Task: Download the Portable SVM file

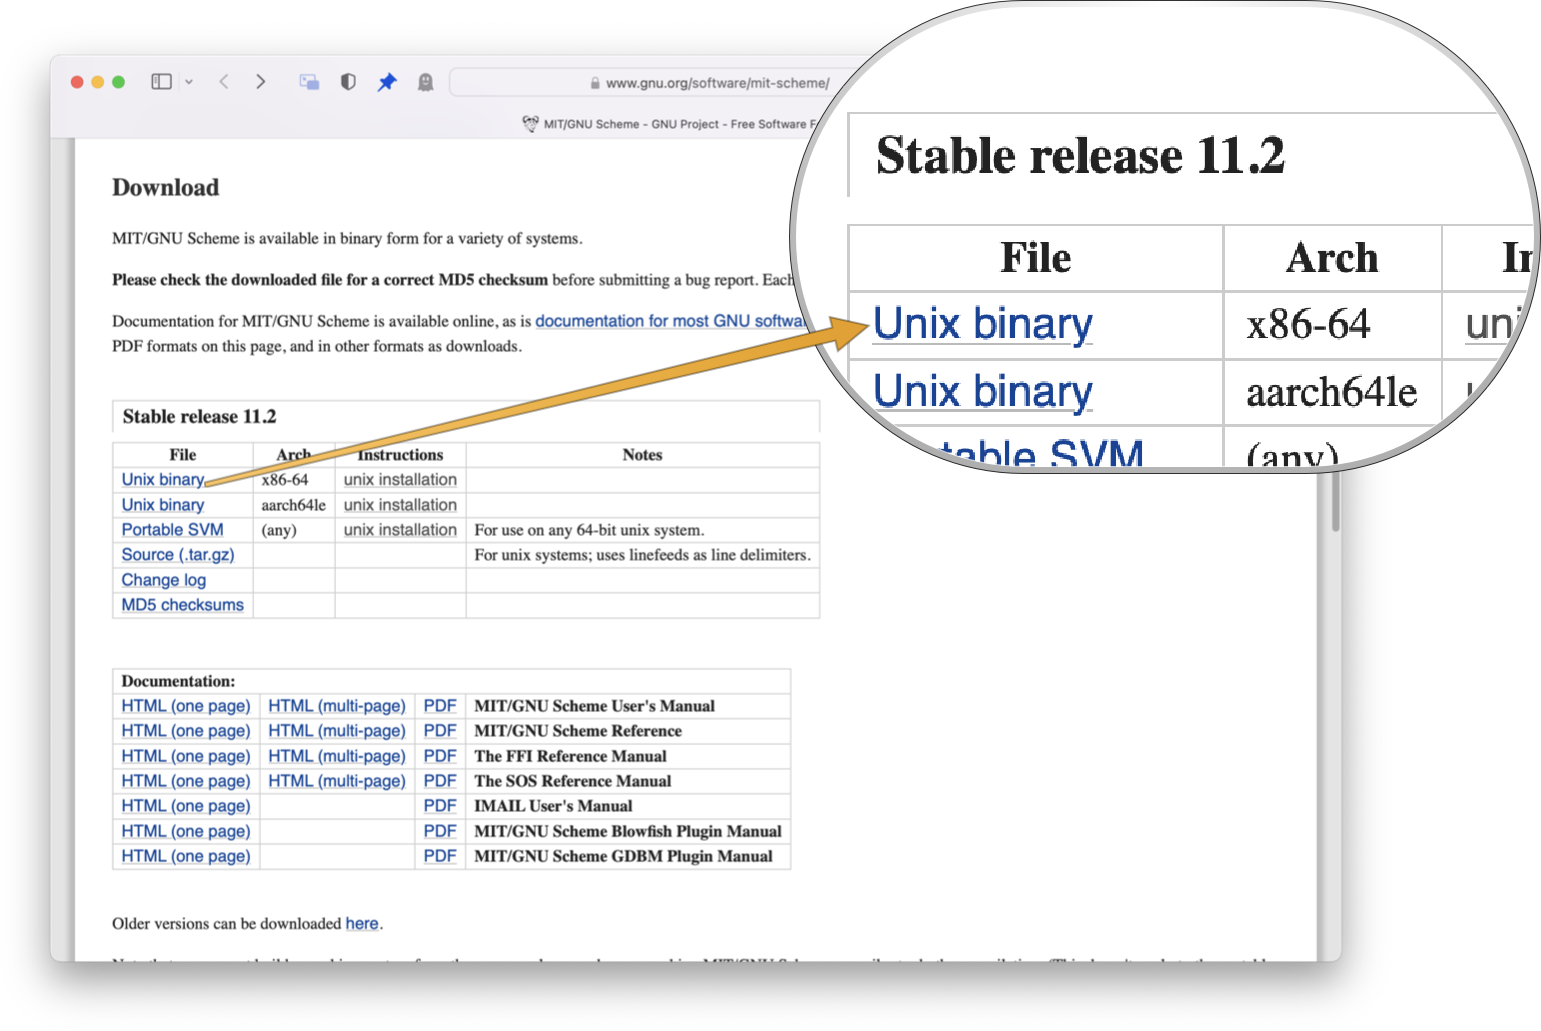Action: point(172,530)
